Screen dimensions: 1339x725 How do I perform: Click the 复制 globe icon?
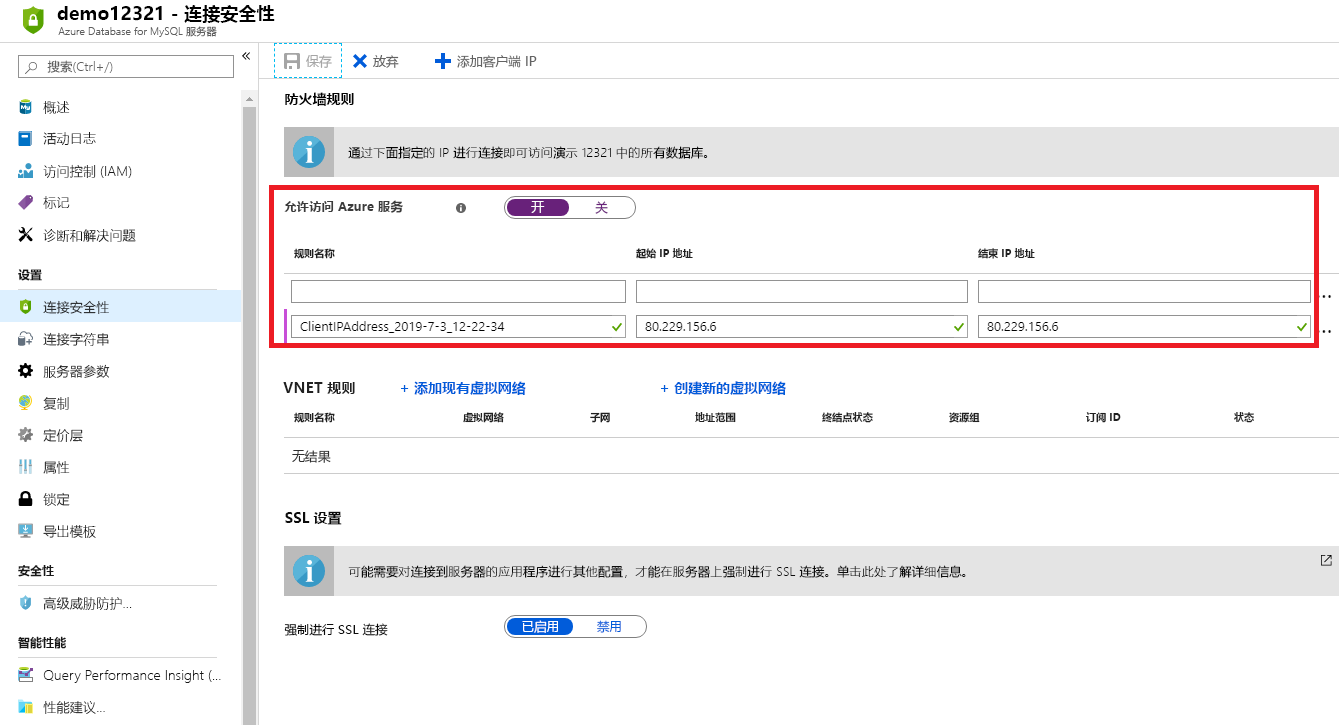tap(25, 403)
